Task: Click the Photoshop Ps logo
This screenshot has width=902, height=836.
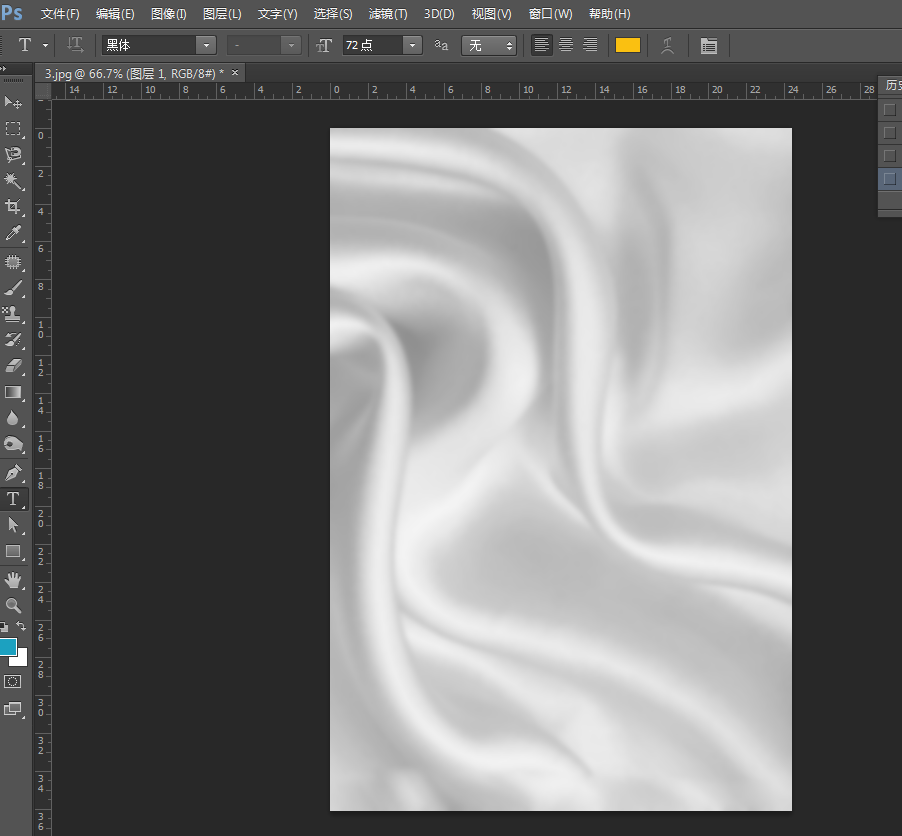Action: point(12,13)
